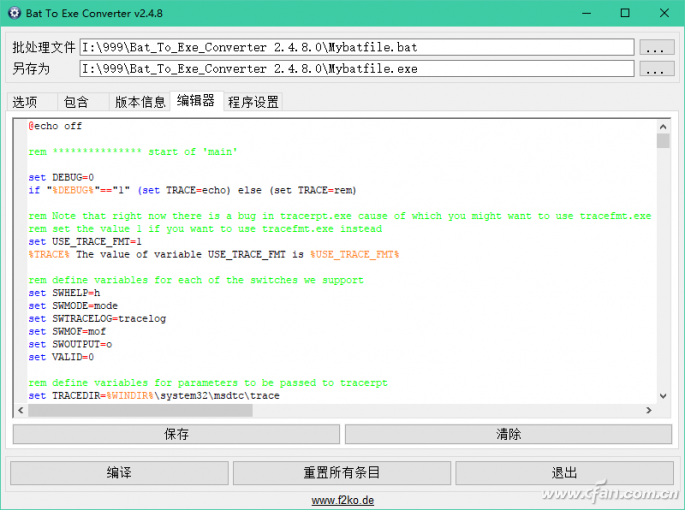
Task: Click the '@echo off' line in editor
Action: [55, 127]
